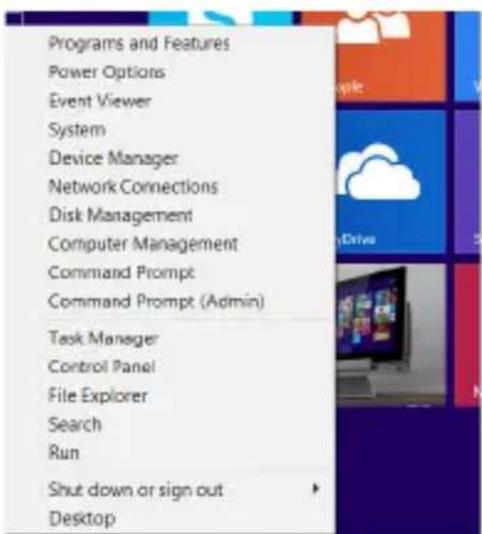Open Task Manager
This screenshot has width=482, height=534.
104,338
